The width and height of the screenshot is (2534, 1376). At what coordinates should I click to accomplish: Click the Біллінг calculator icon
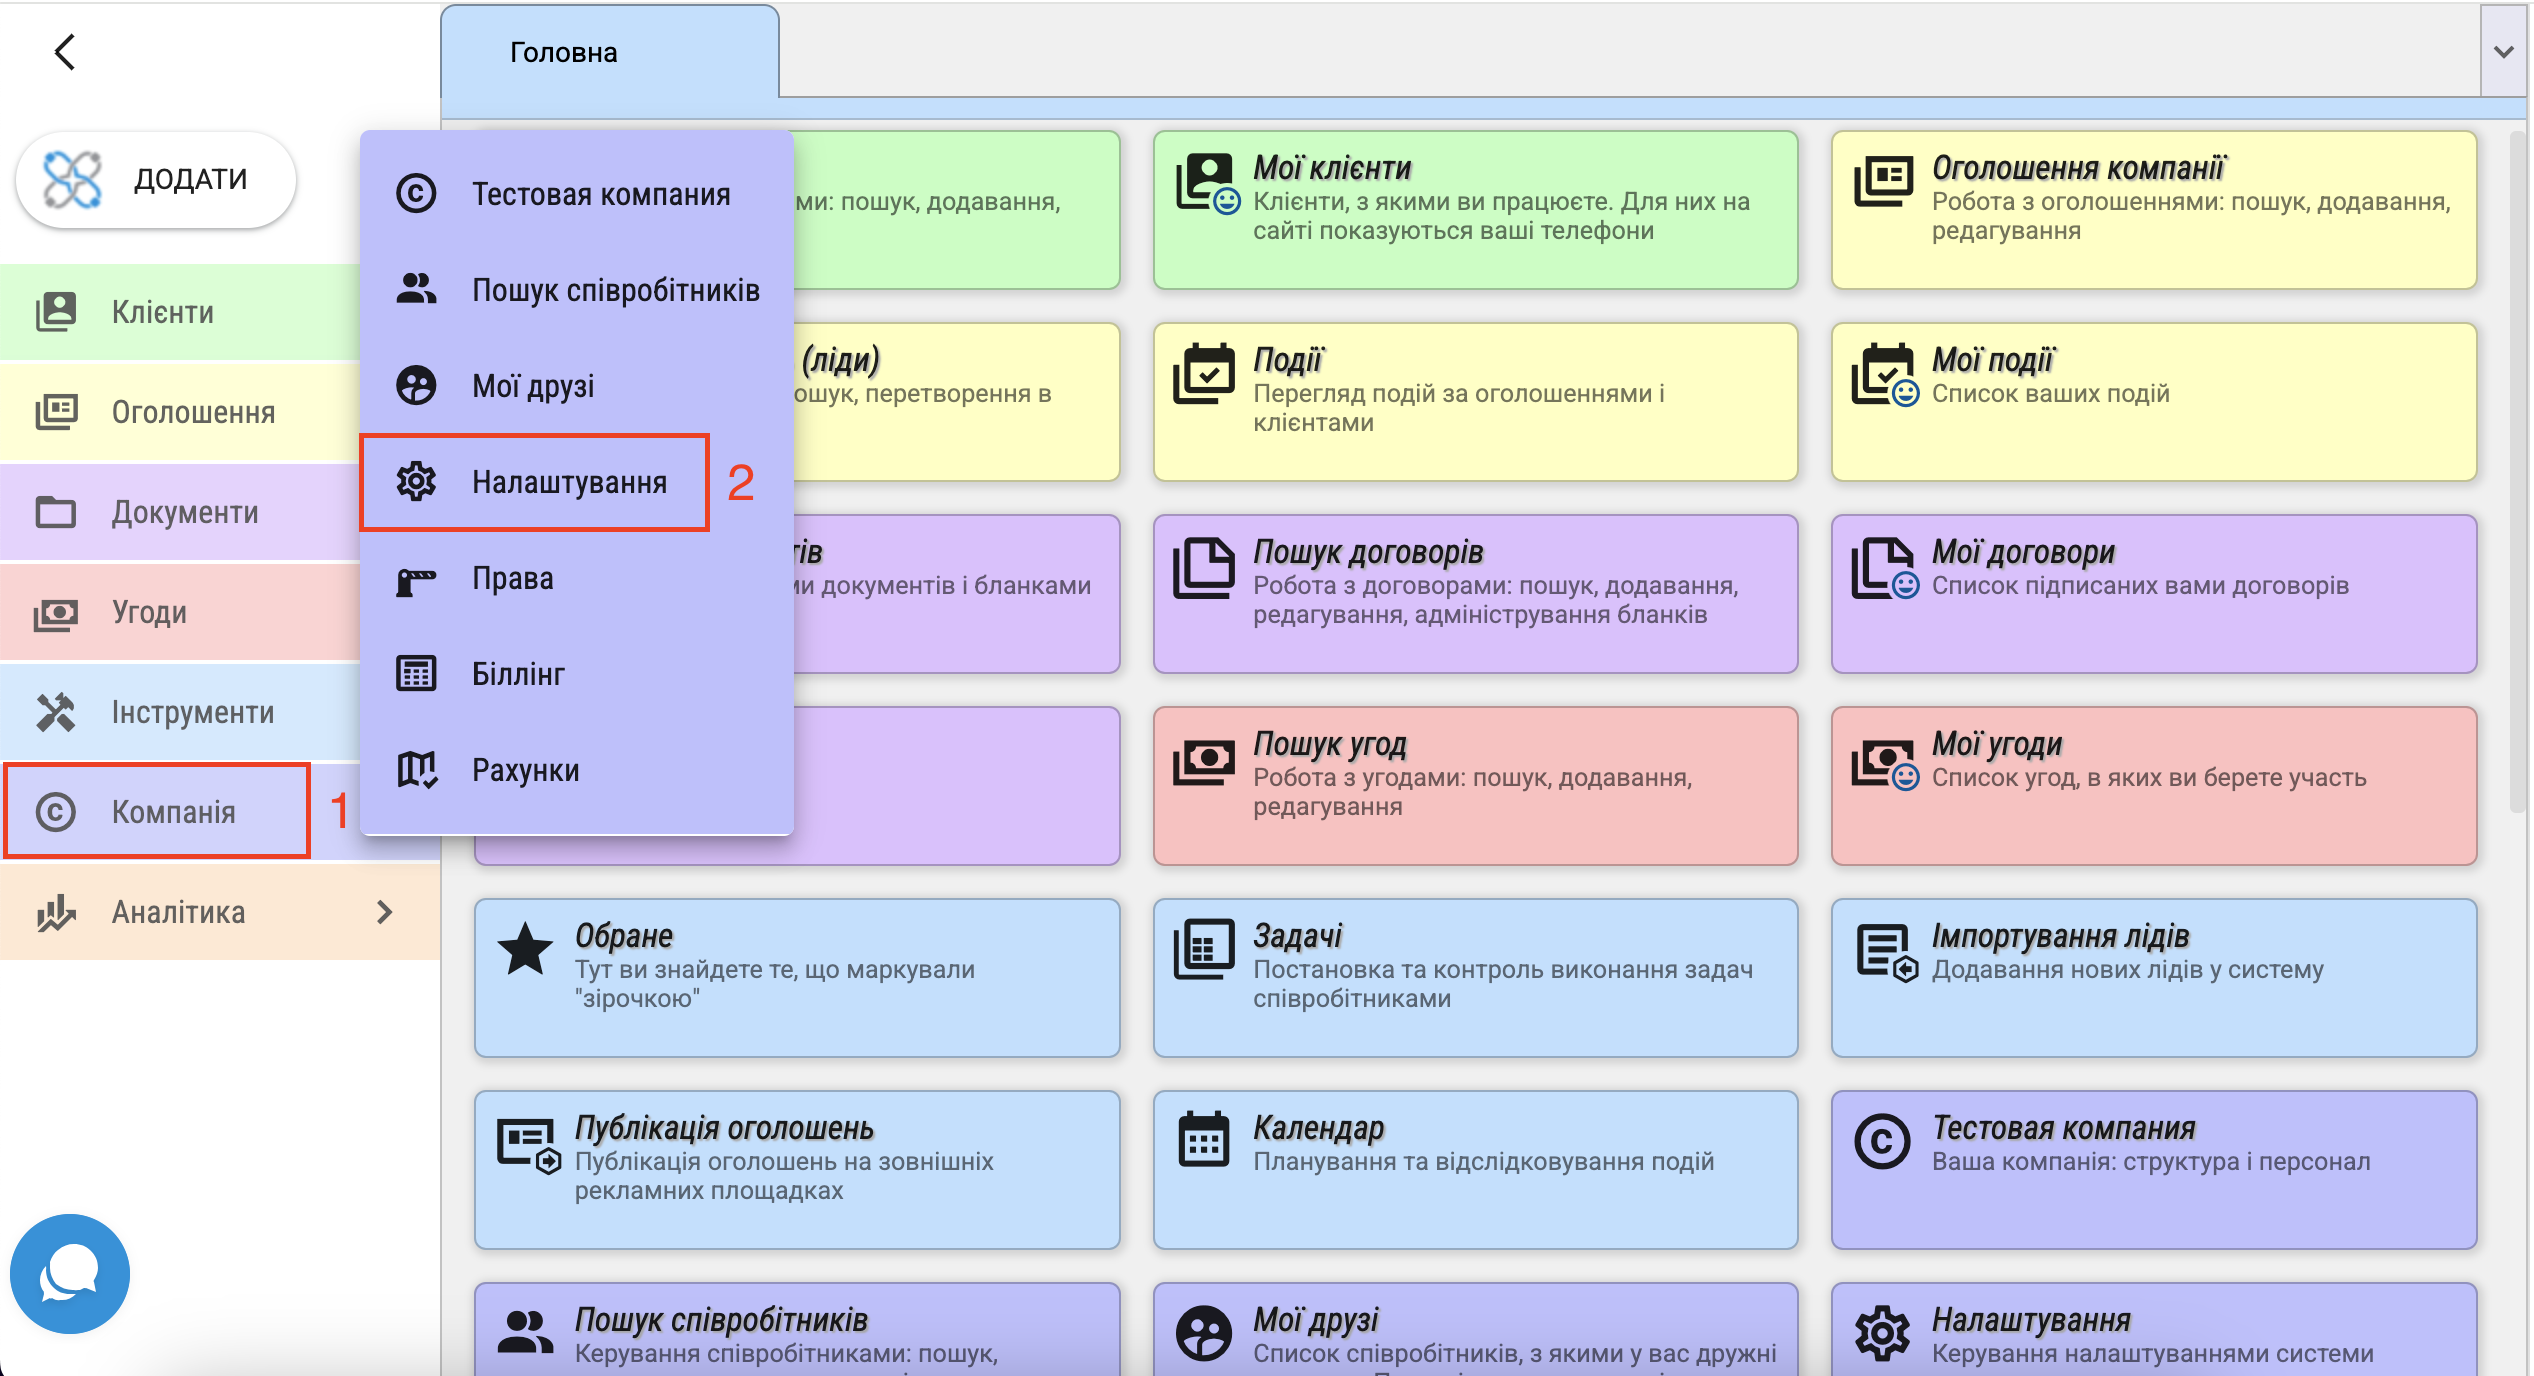coord(416,674)
